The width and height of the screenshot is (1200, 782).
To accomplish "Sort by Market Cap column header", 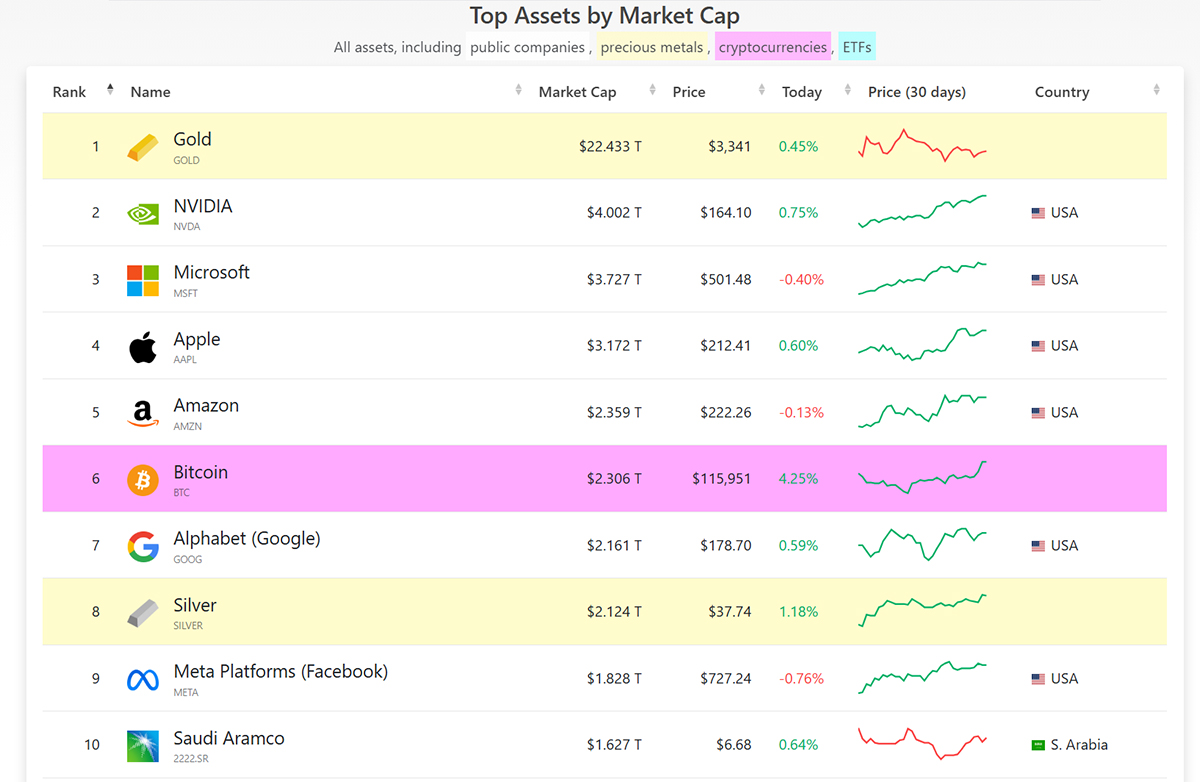I will click(577, 92).
